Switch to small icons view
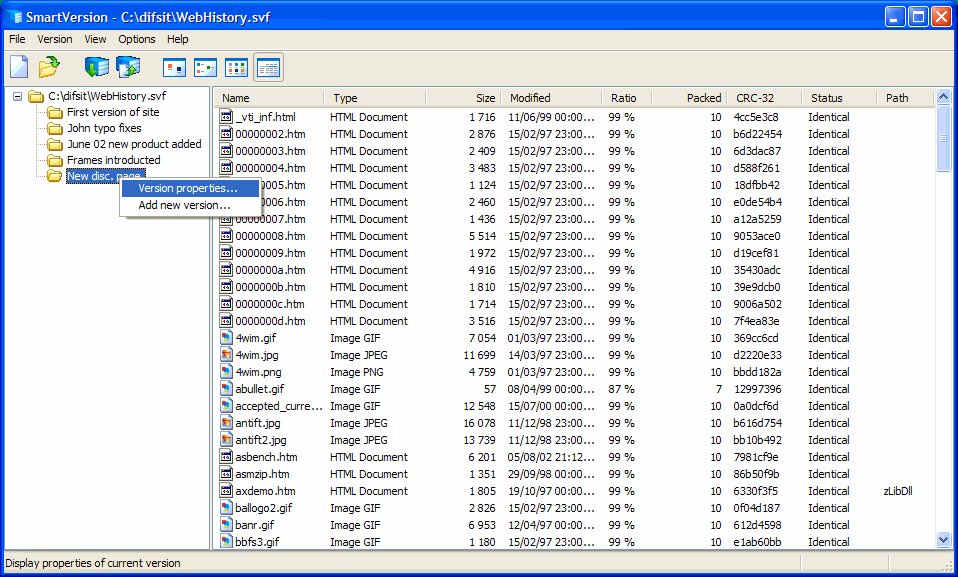Screen dimensions: 958x577 pos(205,66)
